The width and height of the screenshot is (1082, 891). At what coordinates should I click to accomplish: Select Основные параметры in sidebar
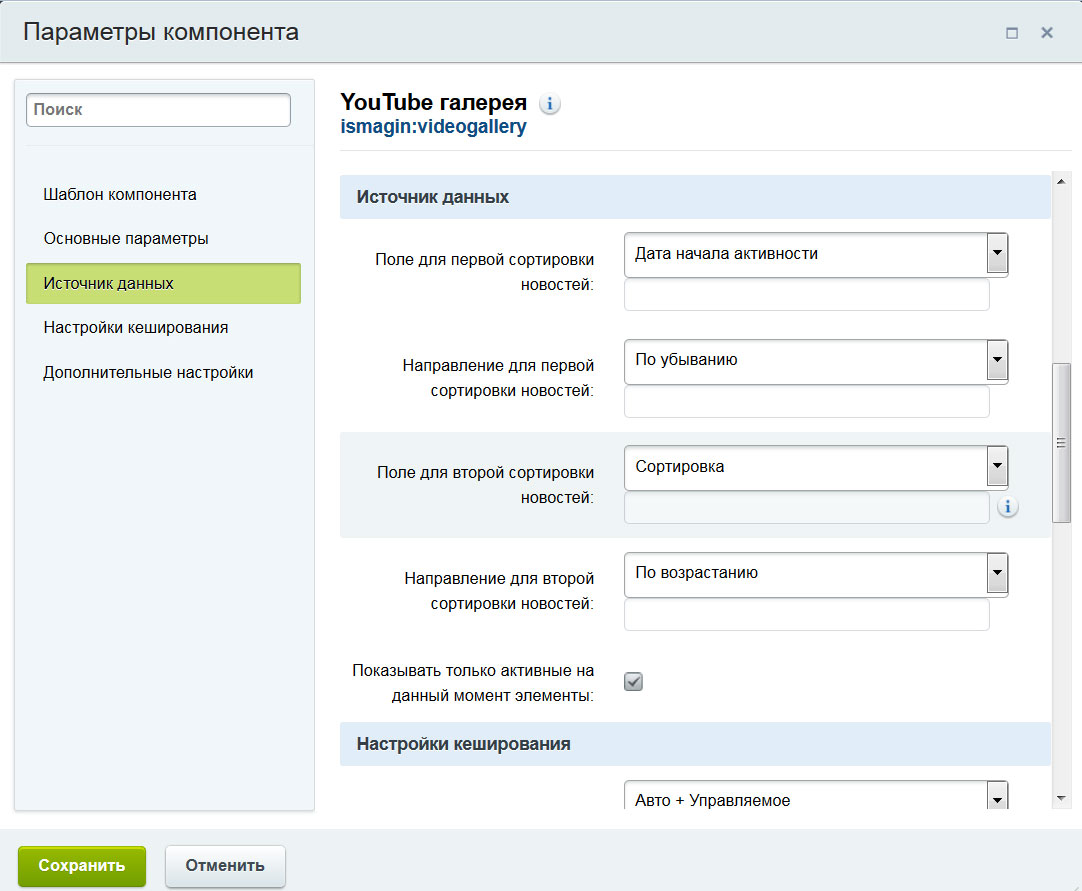126,239
